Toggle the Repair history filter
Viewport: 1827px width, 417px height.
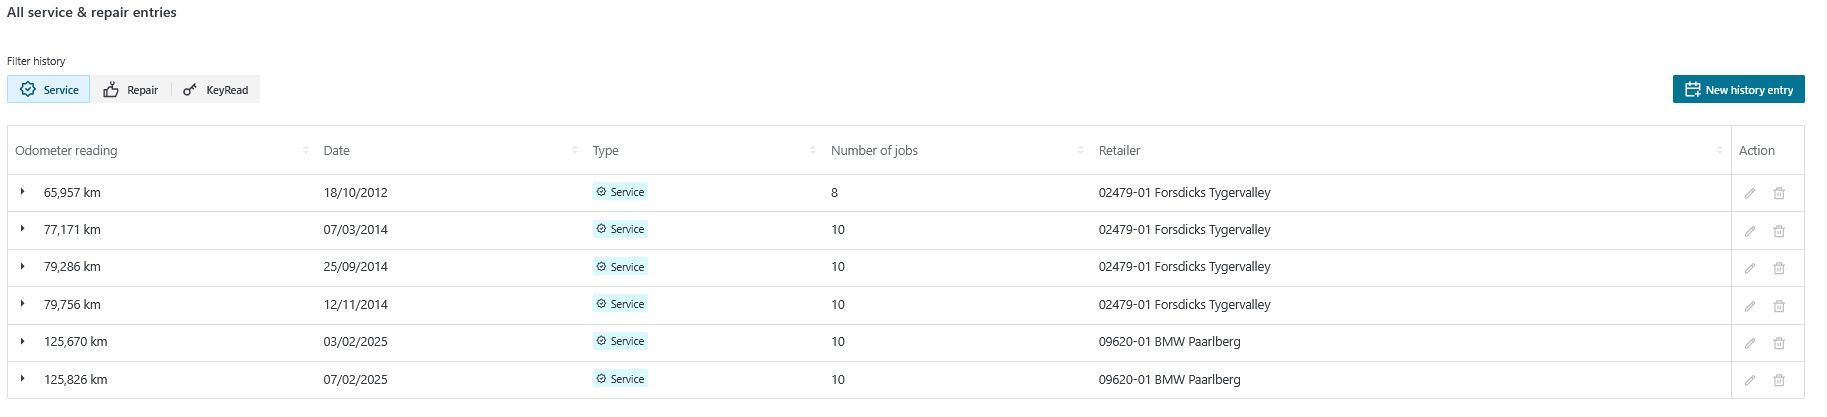[131, 89]
